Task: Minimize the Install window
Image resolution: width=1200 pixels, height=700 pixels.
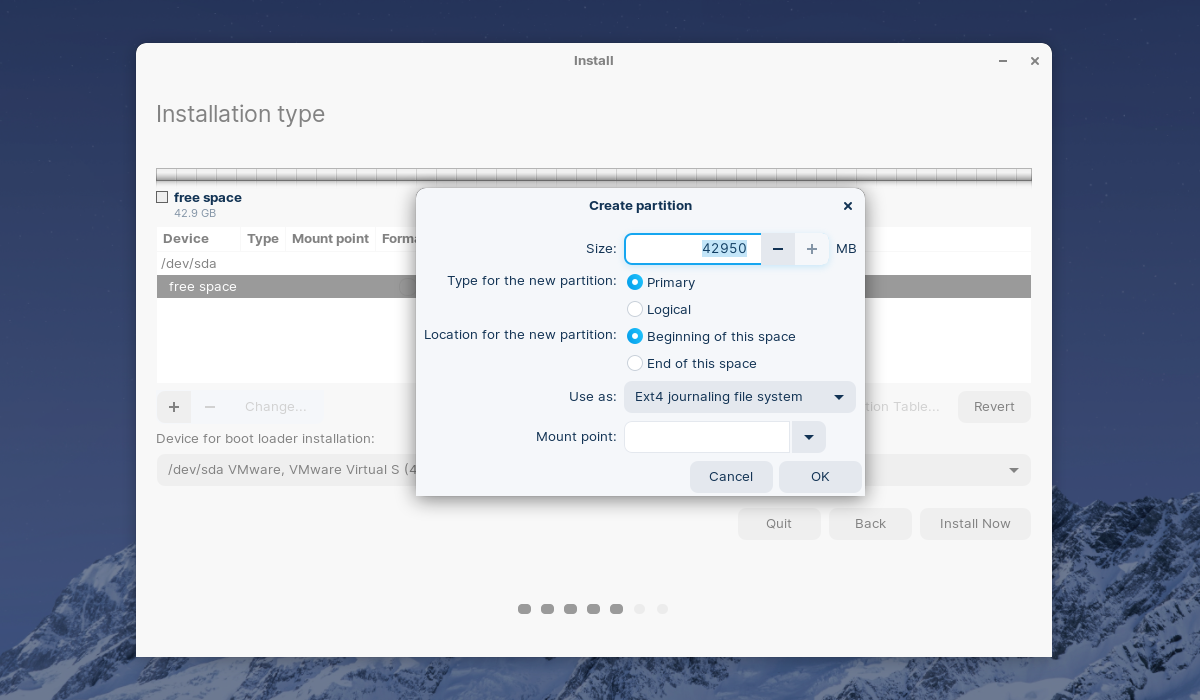Action: point(1003,61)
